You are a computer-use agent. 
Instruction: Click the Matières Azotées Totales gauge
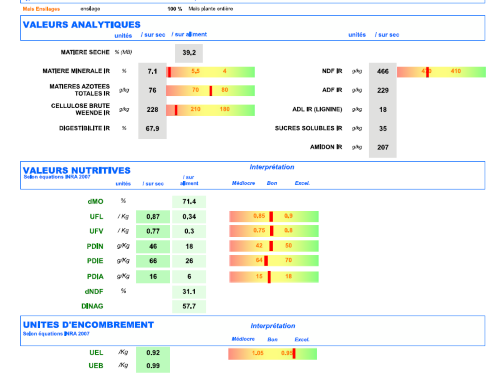click(210, 91)
